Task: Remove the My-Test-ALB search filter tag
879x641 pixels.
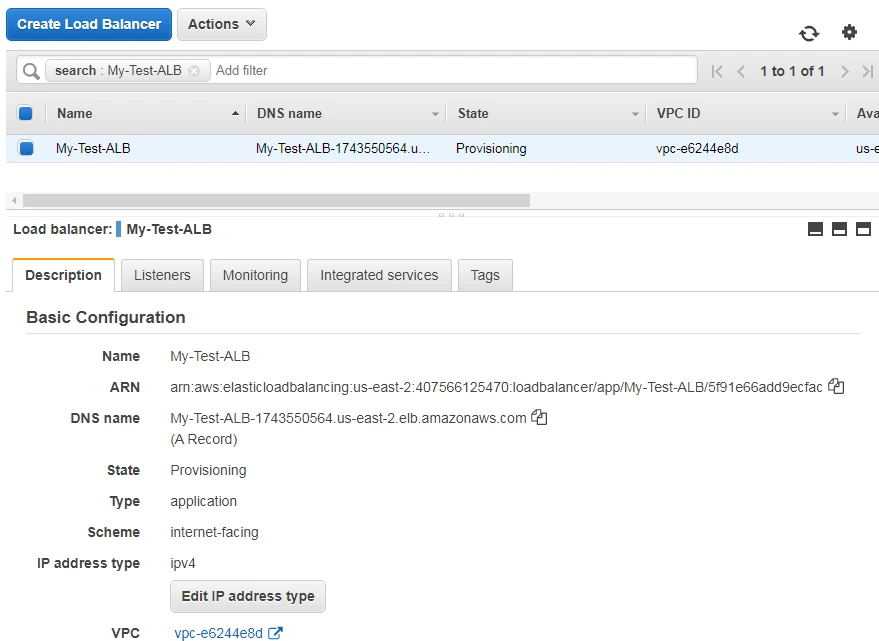Action: pos(196,70)
